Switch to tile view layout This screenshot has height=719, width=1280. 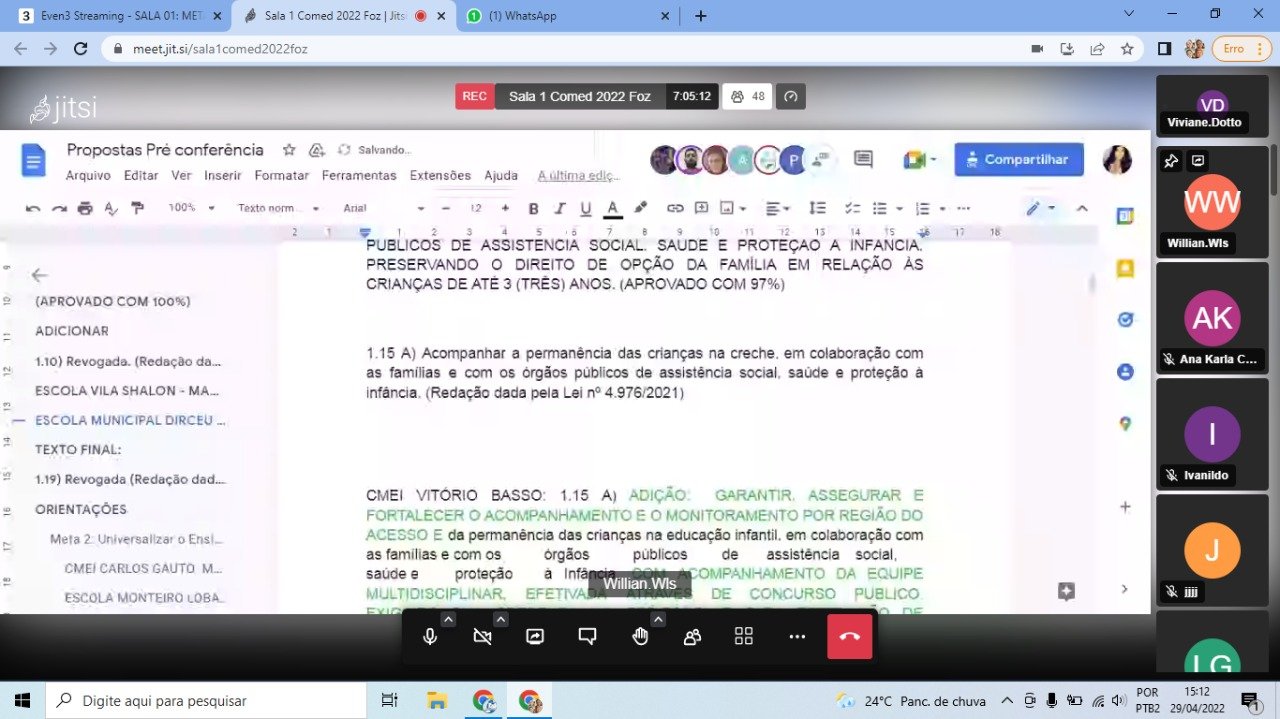pos(744,637)
